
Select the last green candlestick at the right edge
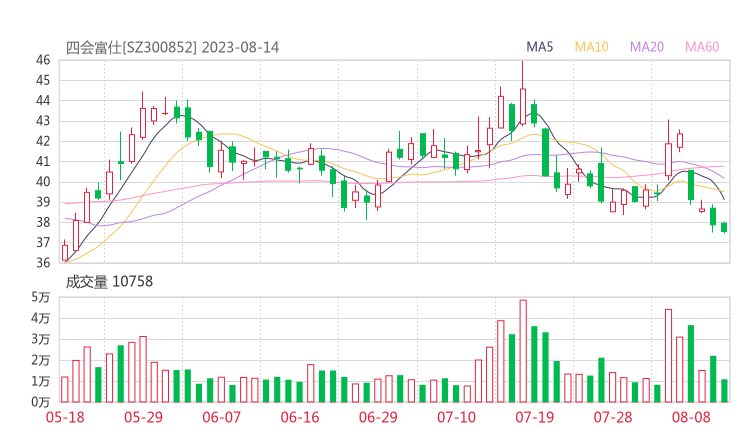724,227
